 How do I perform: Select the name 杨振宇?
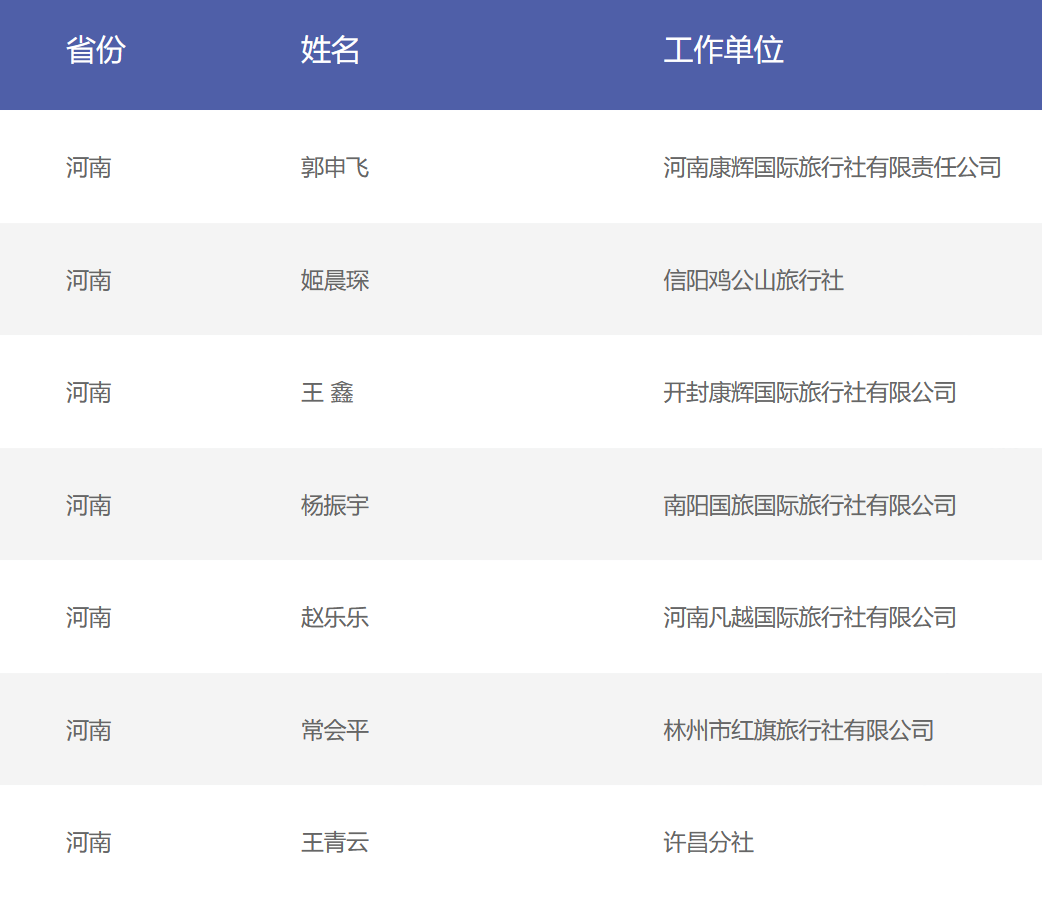(x=335, y=506)
